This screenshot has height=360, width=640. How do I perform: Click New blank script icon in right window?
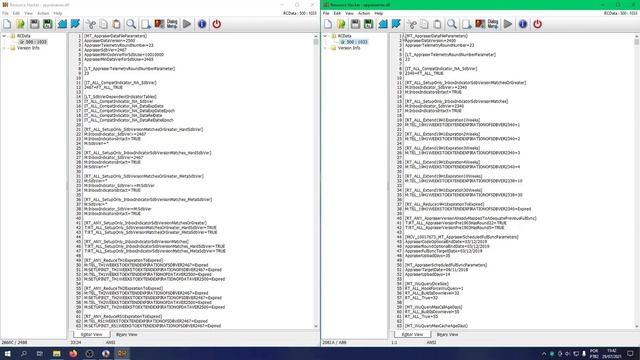point(328,24)
